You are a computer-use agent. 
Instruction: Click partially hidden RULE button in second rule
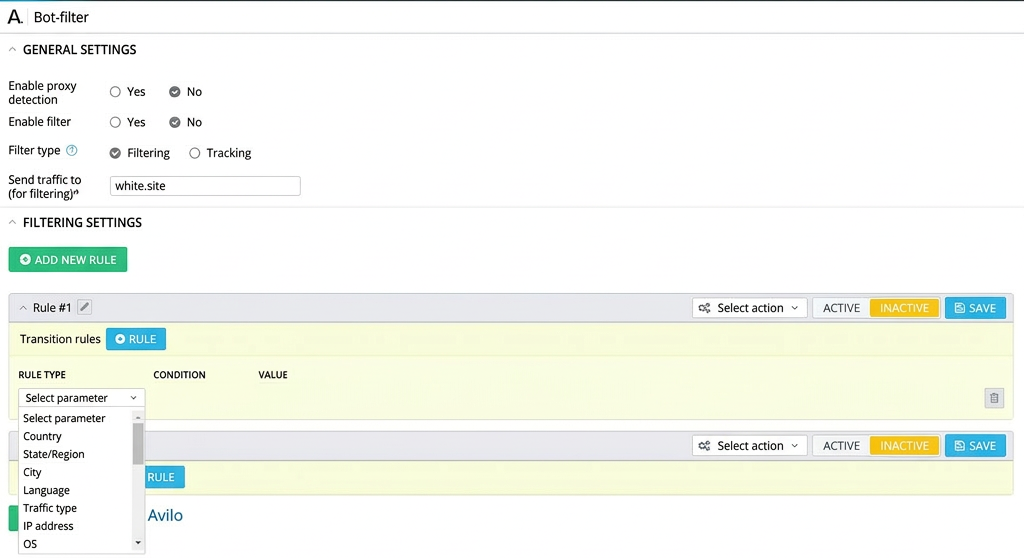pos(165,477)
